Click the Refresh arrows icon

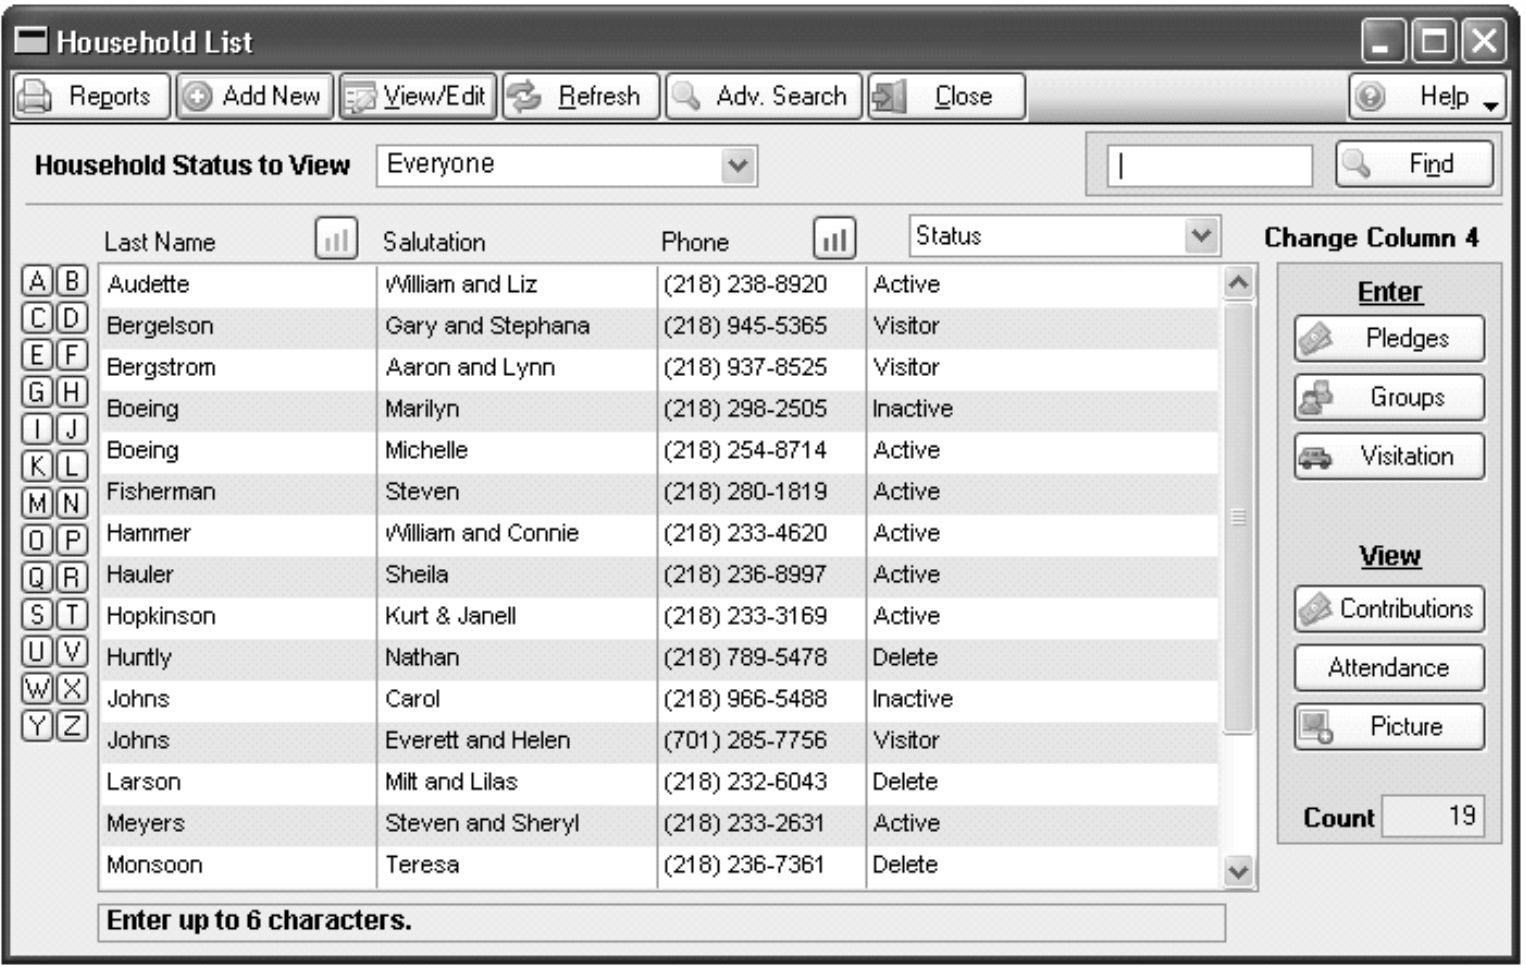click(524, 97)
